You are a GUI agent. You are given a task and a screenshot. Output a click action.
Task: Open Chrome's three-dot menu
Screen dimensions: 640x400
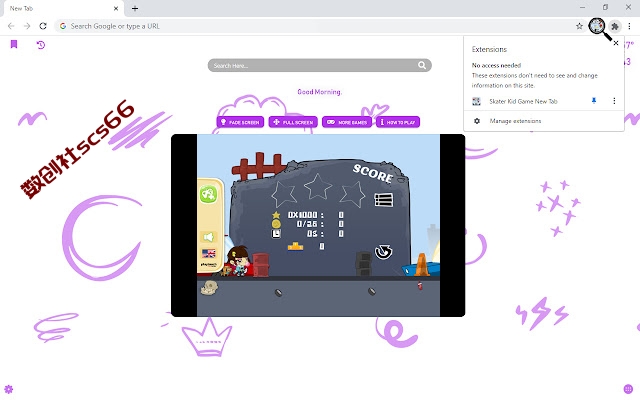click(629, 26)
